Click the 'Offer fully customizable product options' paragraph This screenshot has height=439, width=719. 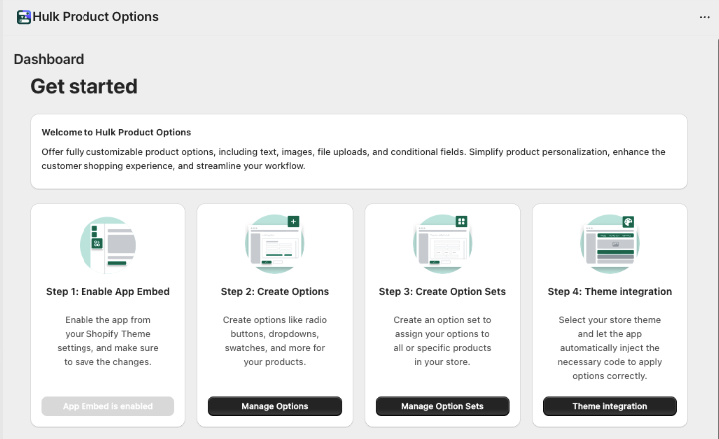click(353, 159)
